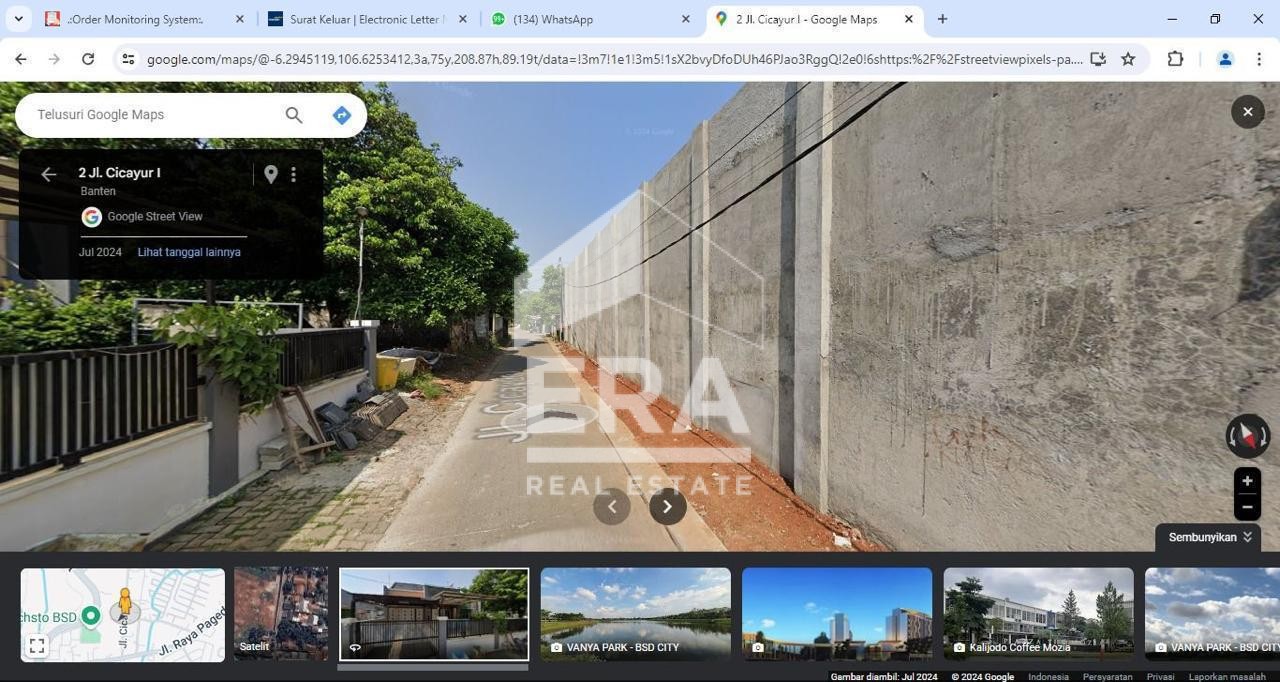Reload the page with the refresh icon
Screen dimensions: 1280x682
88,59
